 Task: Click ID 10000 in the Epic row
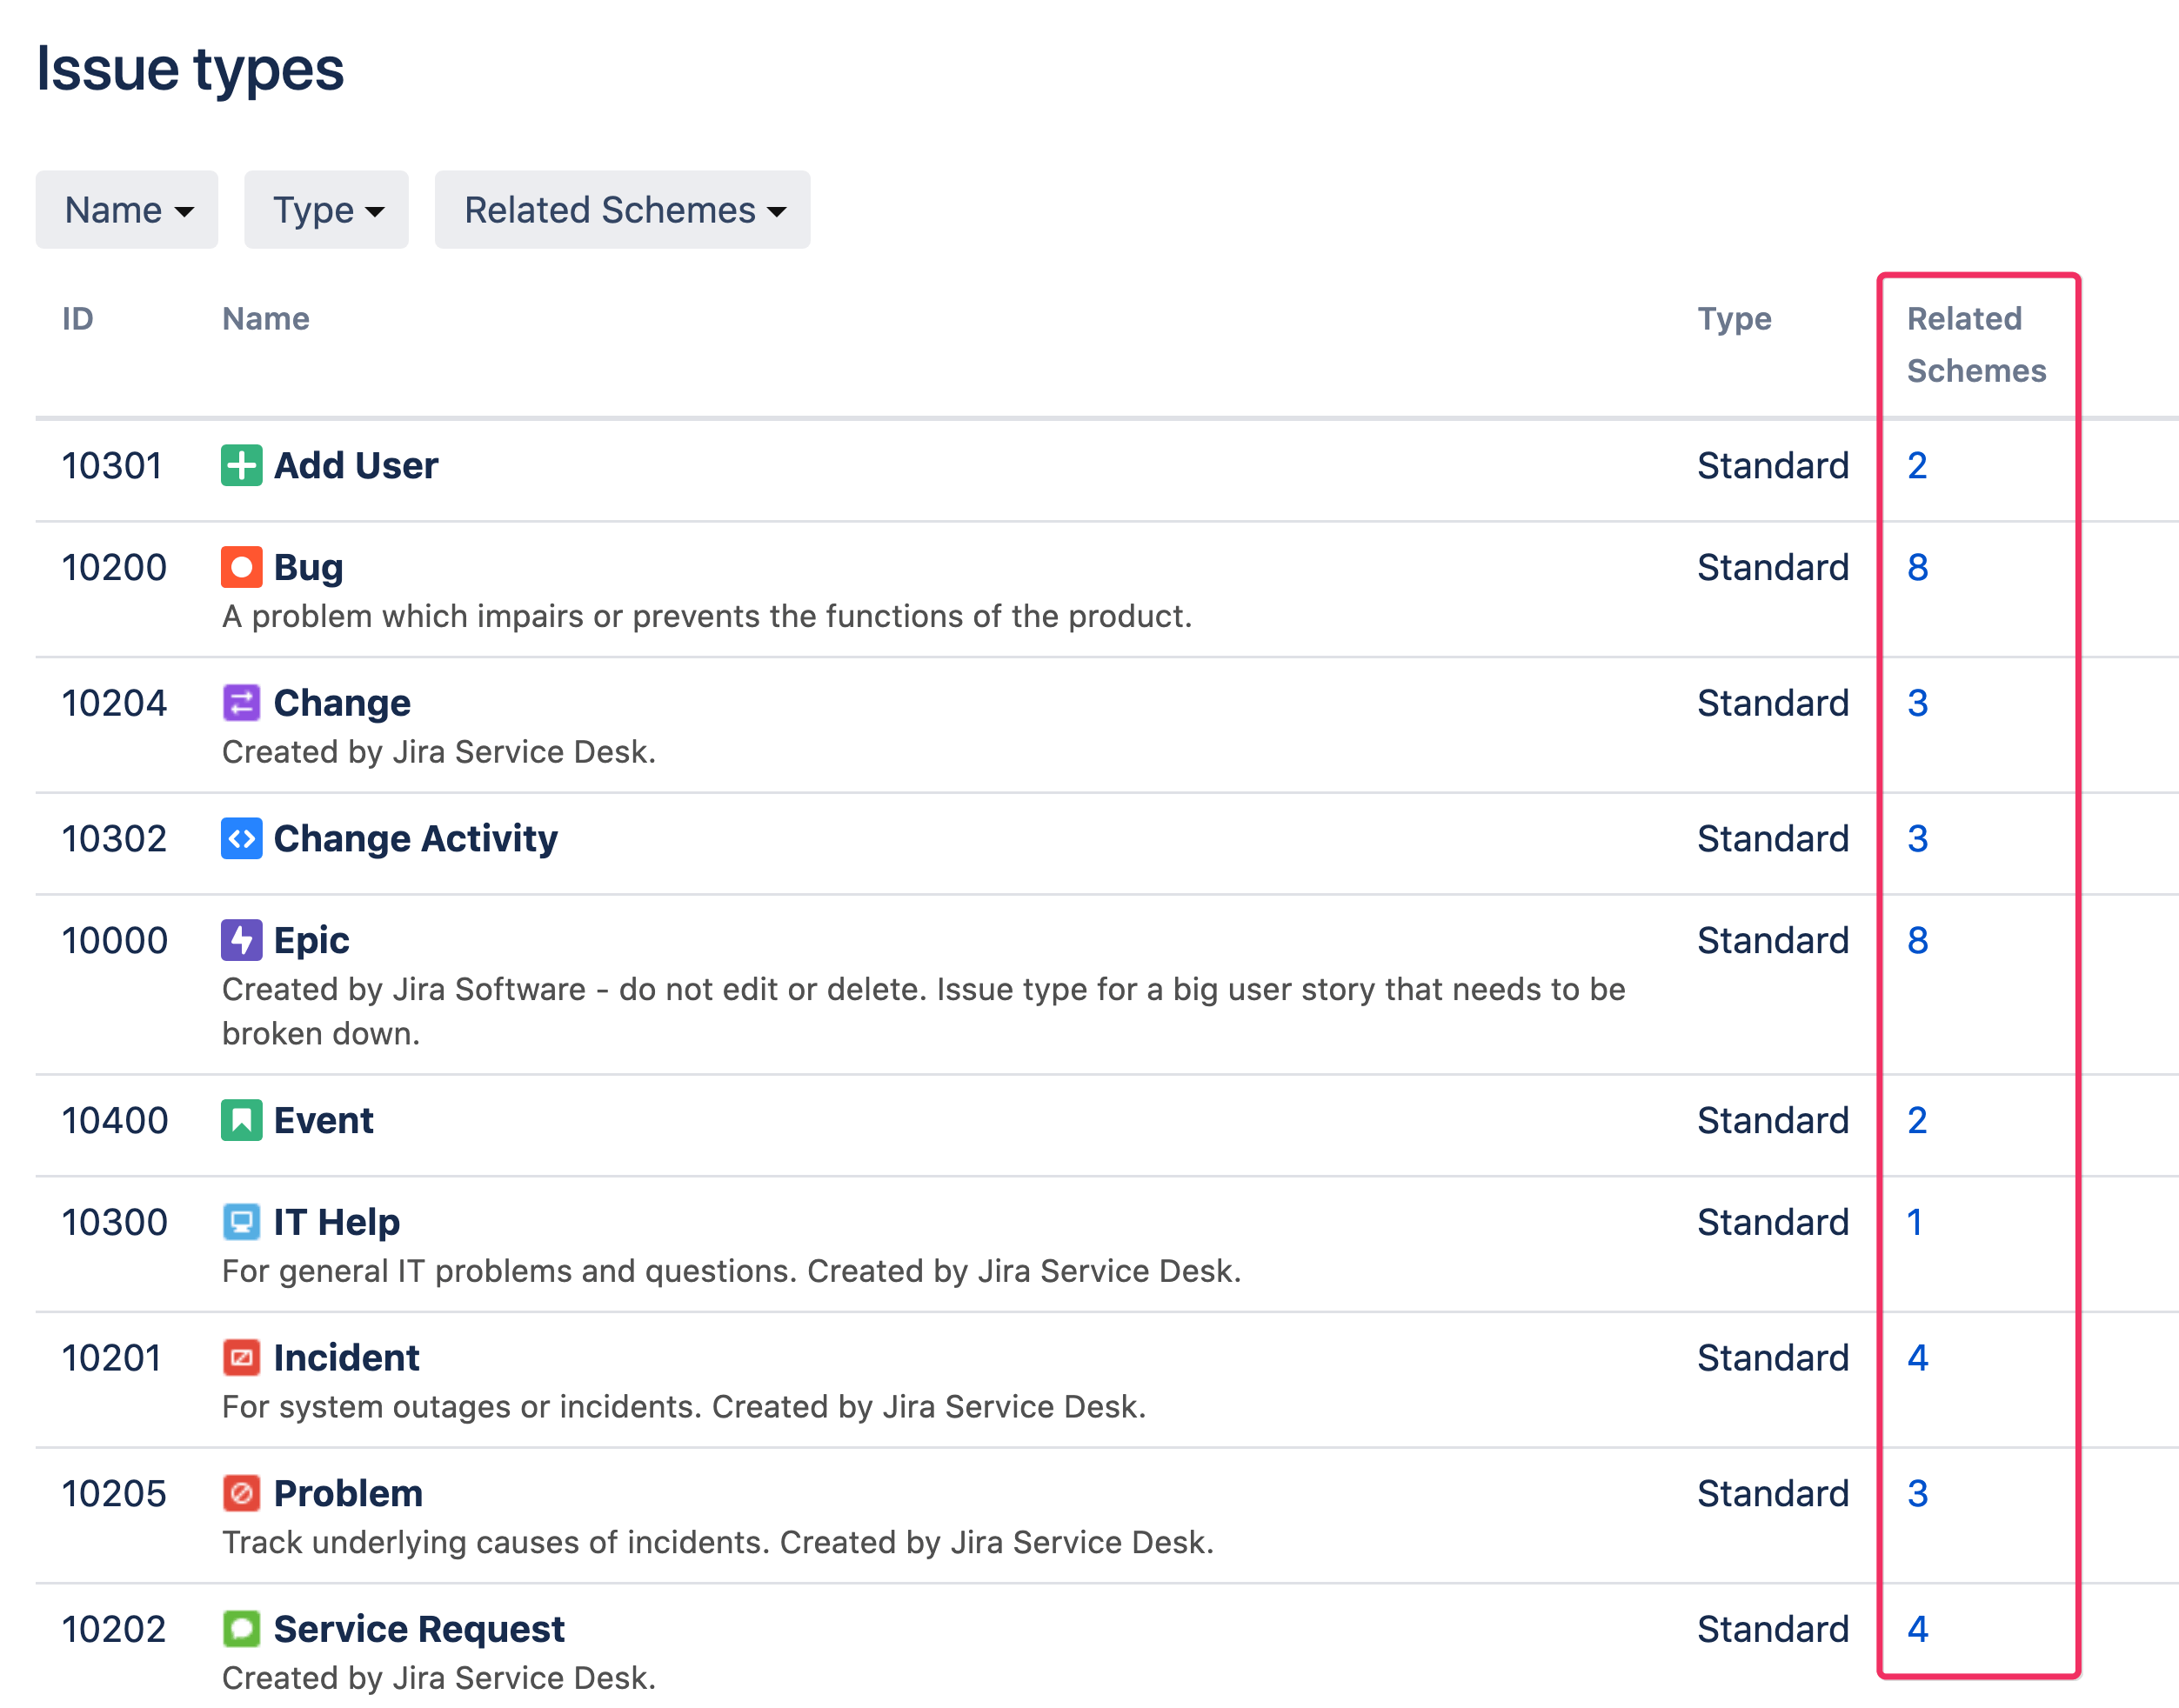(x=115, y=941)
